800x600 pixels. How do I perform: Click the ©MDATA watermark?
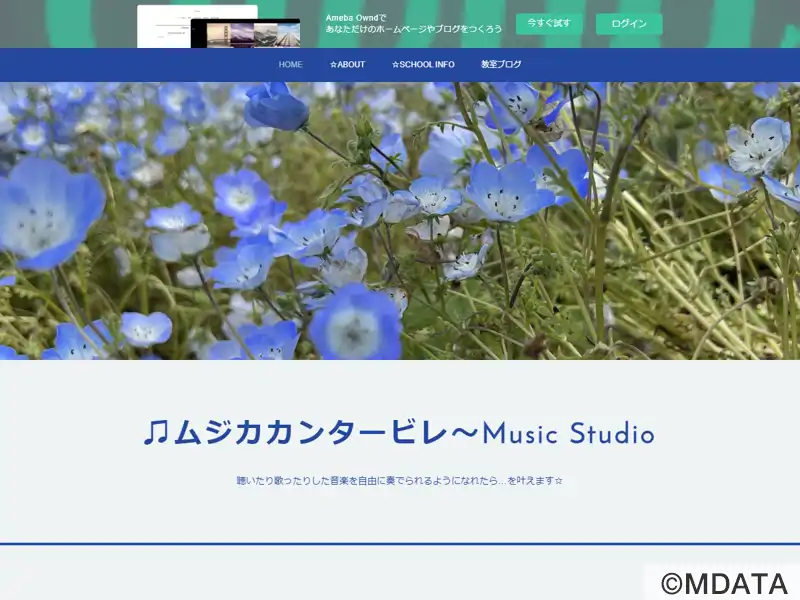coord(723,583)
